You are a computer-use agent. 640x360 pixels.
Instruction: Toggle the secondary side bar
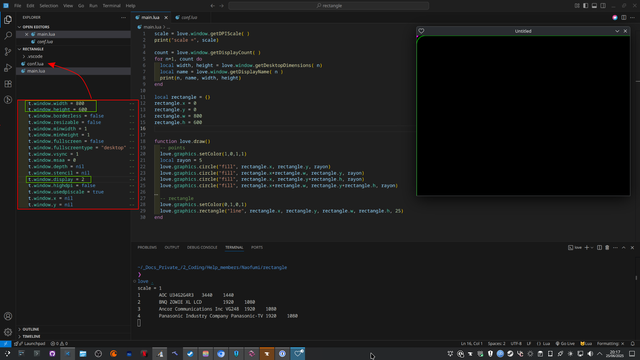click(603, 6)
